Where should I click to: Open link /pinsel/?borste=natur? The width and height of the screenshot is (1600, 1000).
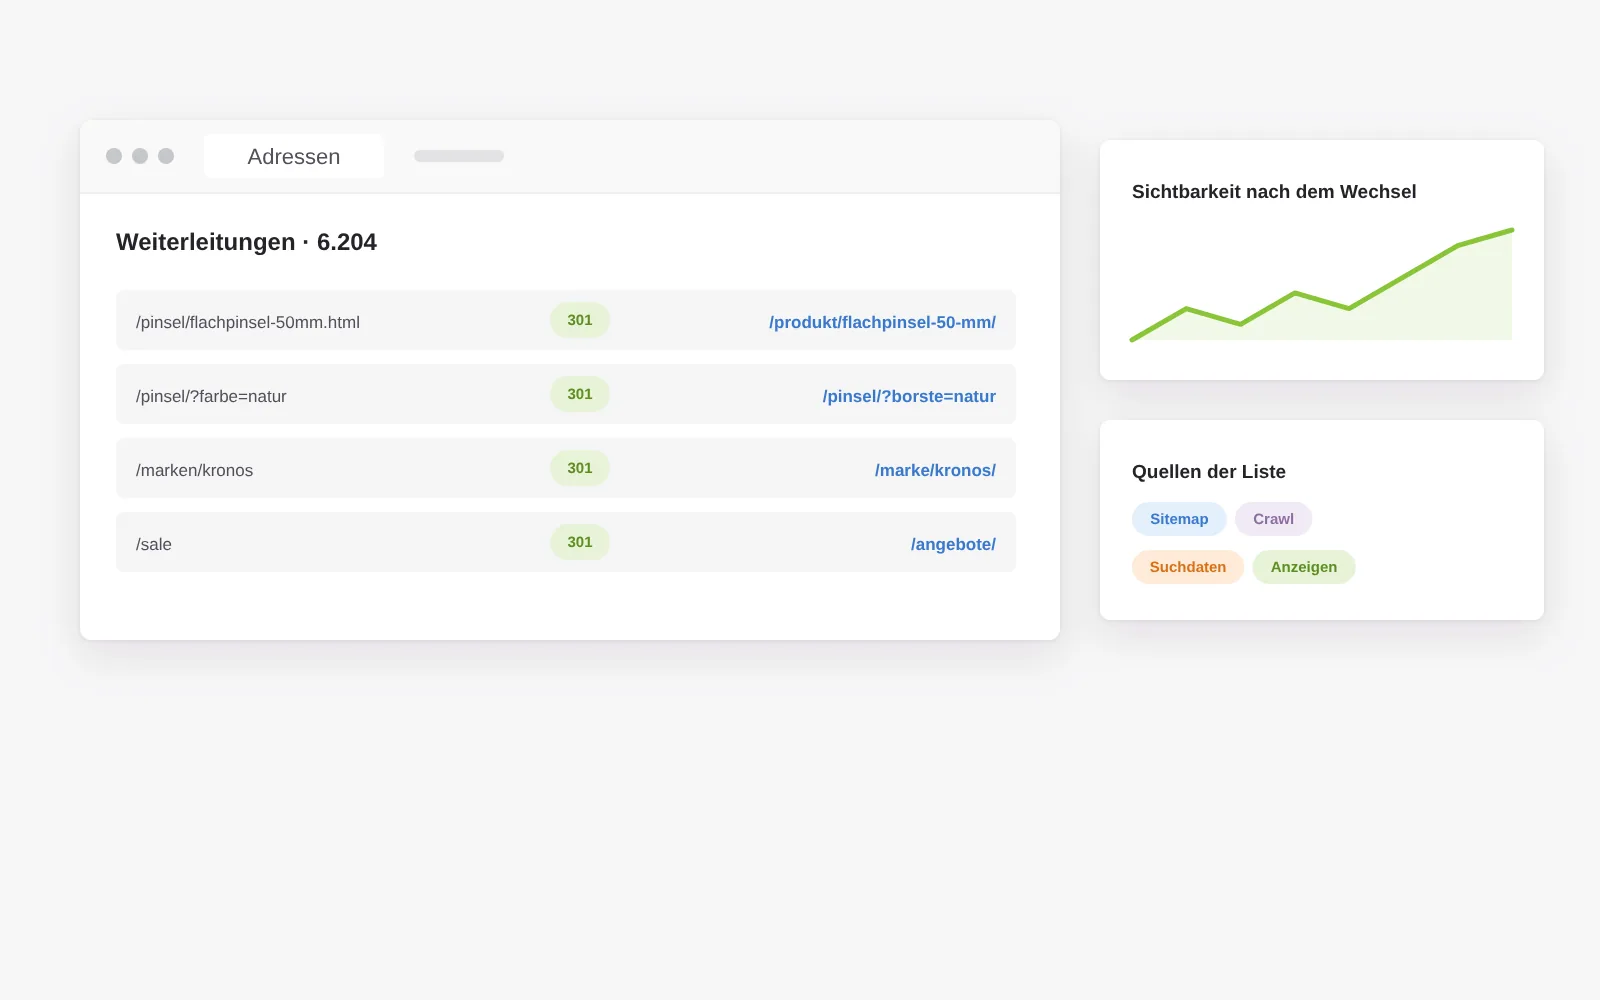pos(909,396)
